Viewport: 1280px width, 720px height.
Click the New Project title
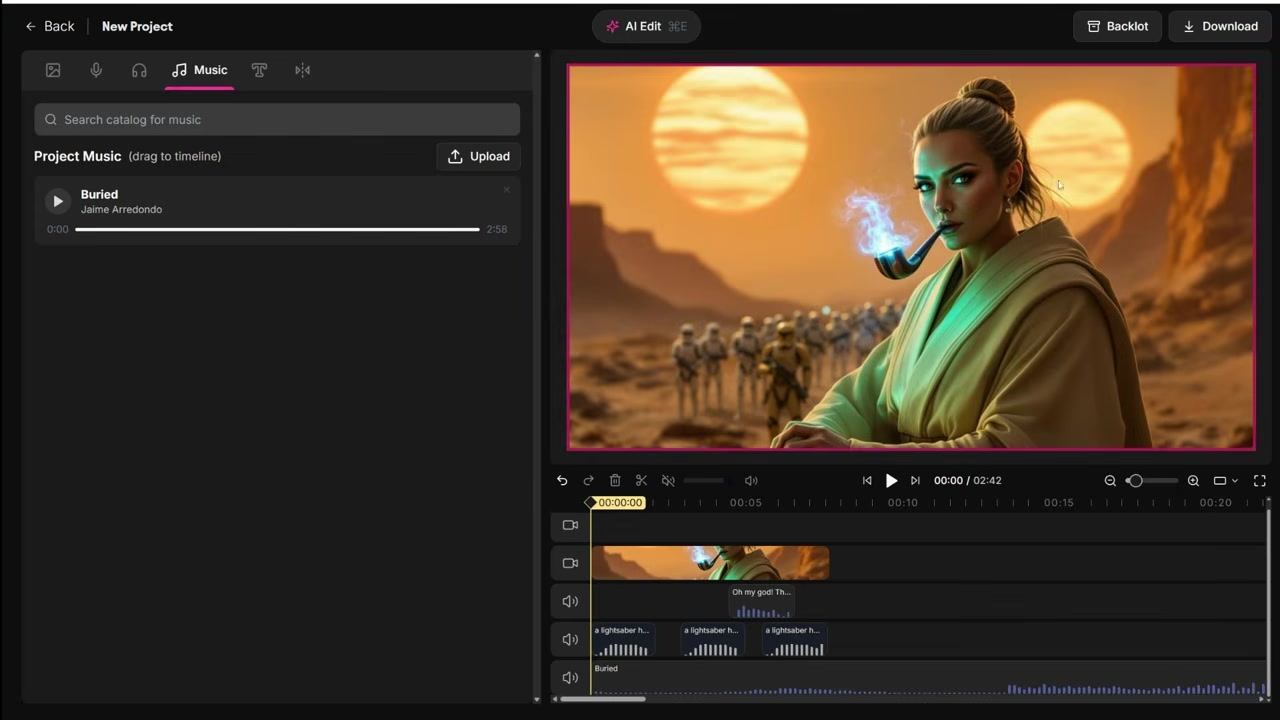click(137, 26)
